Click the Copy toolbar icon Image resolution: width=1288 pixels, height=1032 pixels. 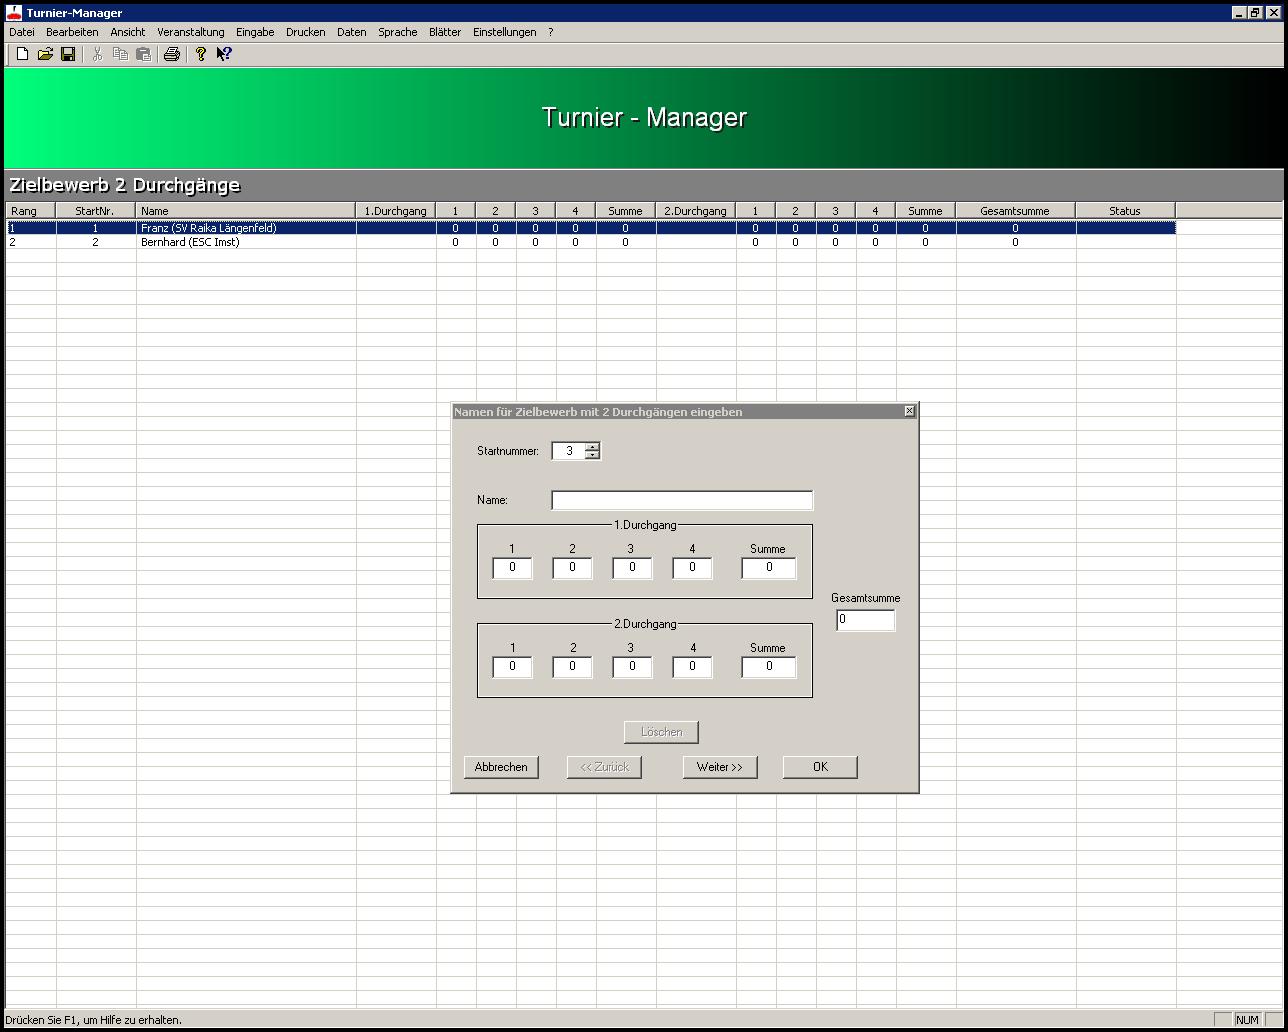(120, 54)
